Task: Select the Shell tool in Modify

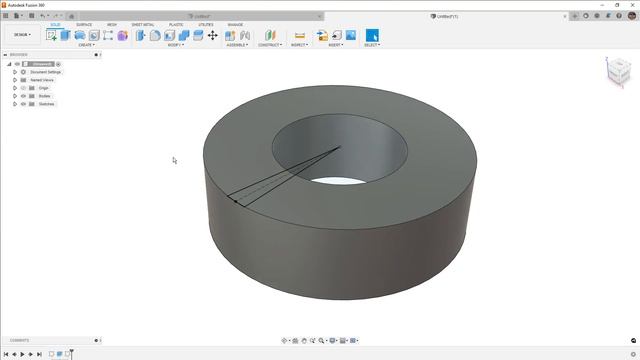Action: pyautogui.click(x=169, y=36)
